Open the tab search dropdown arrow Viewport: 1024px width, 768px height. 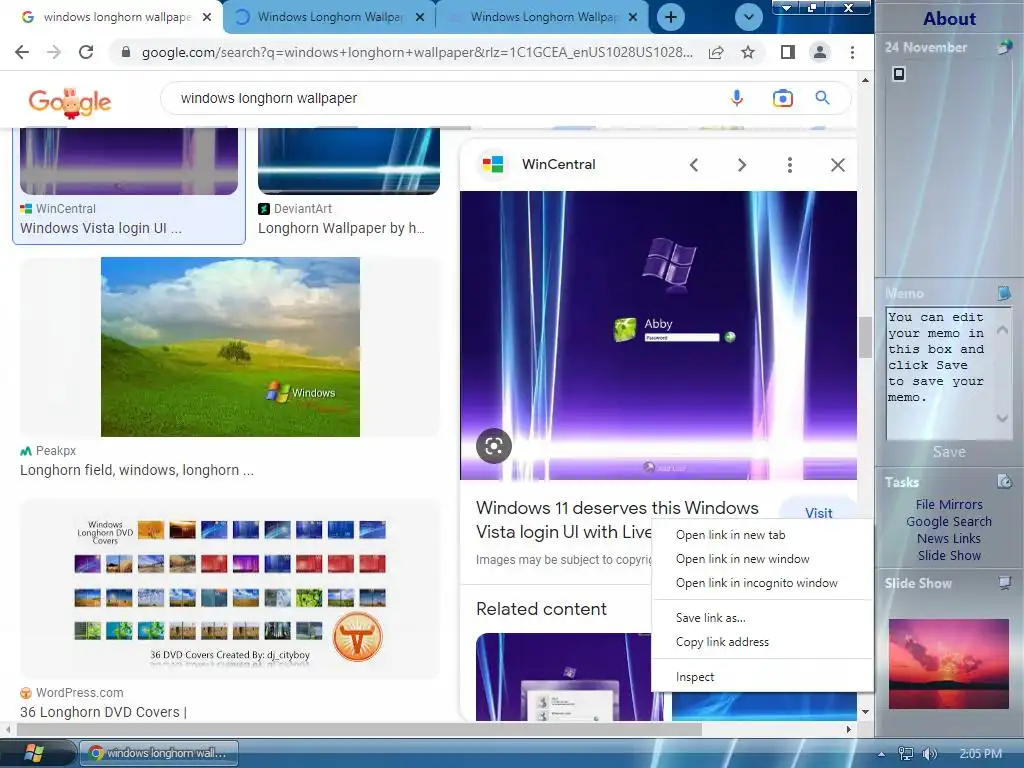click(748, 17)
